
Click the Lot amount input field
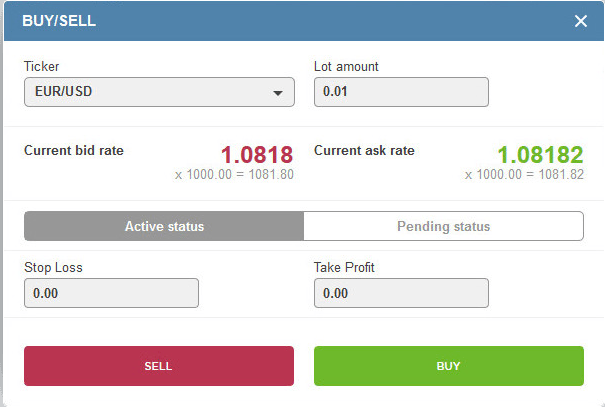coord(401,93)
